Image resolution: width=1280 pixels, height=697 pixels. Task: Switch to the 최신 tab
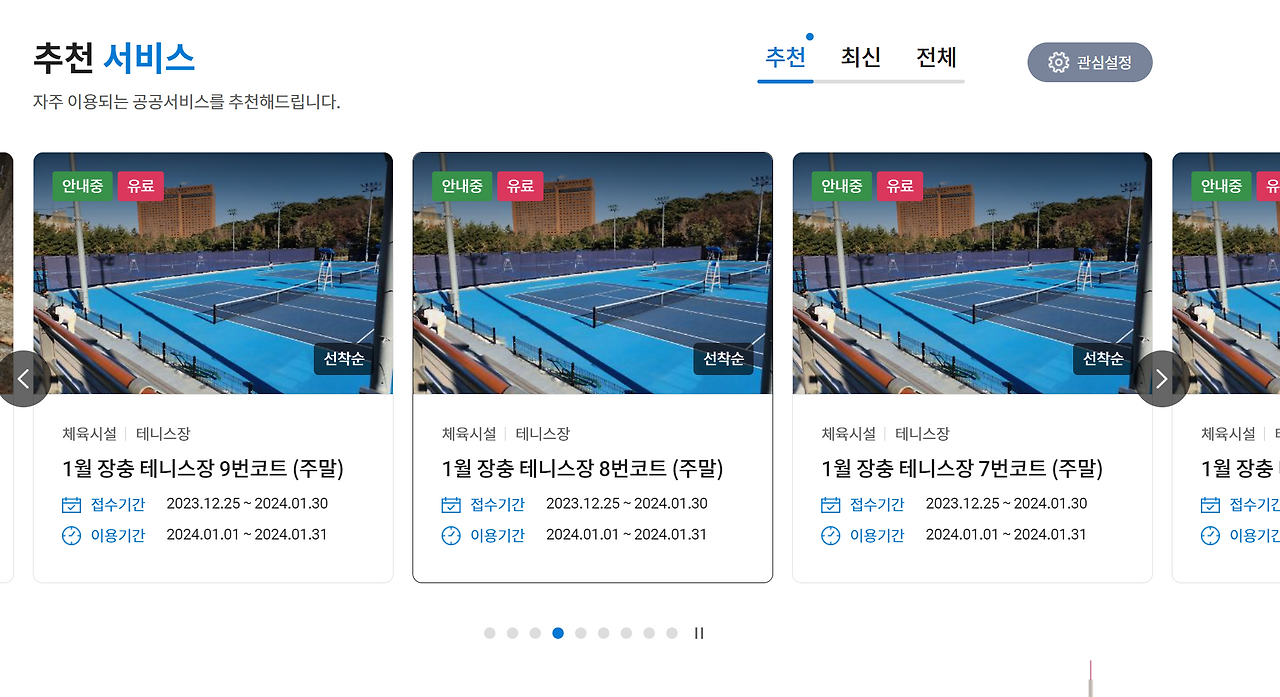[x=860, y=57]
